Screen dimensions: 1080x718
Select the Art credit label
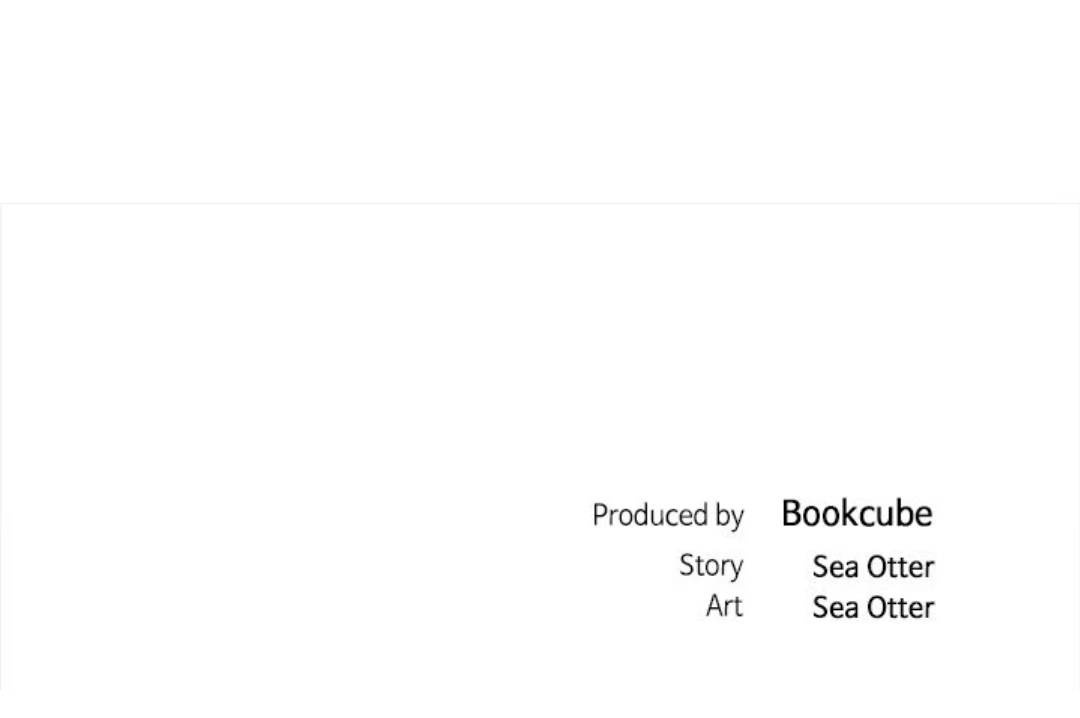(724, 606)
